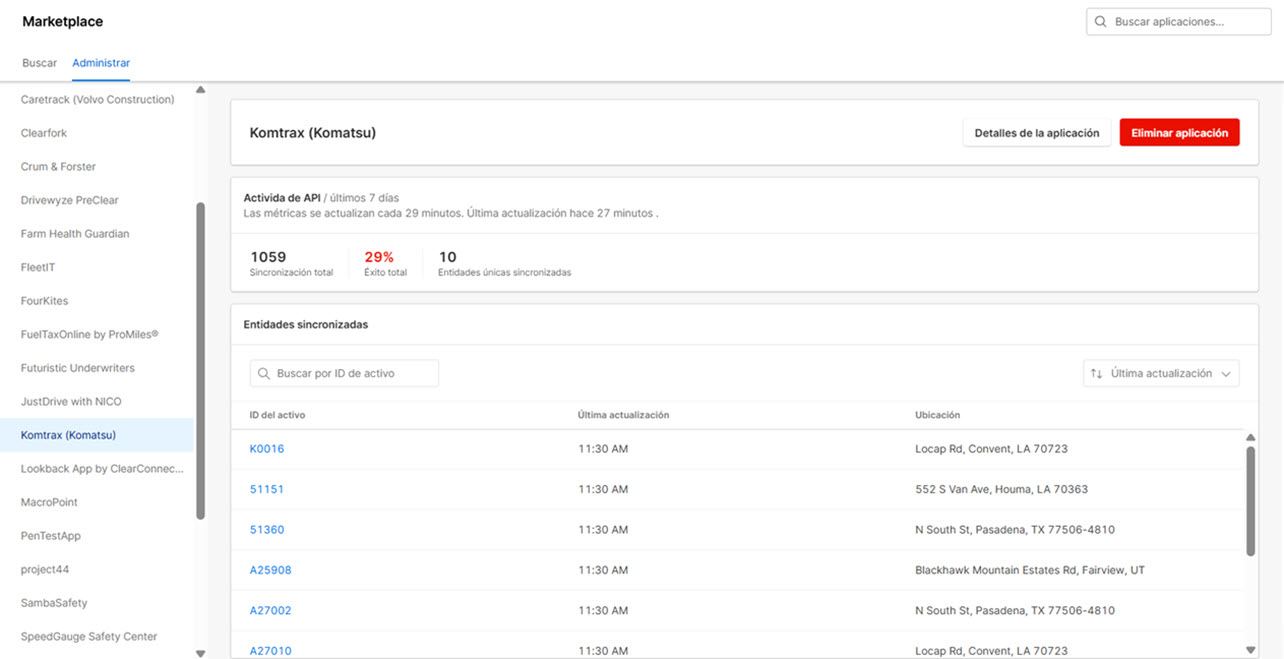This screenshot has height=659, width=1284.
Task: Select the Administrar tab
Action: pyautogui.click(x=101, y=63)
